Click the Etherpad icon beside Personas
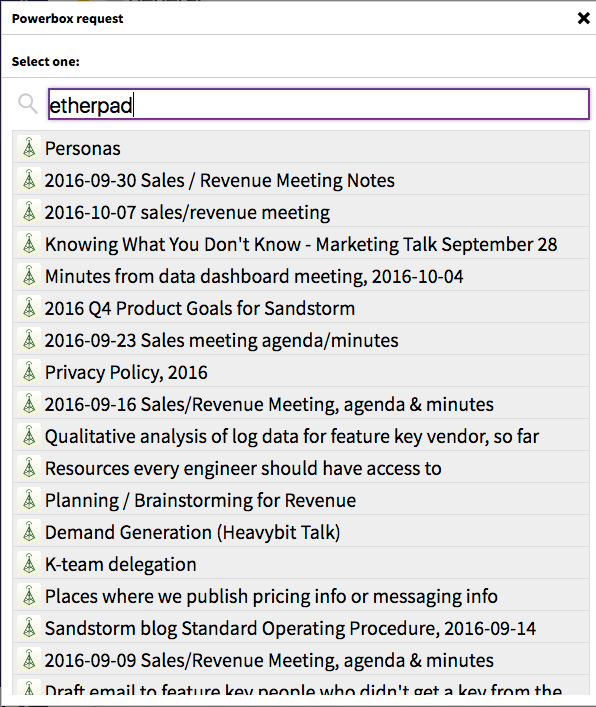Viewport: 596px width, 707px height. click(x=29, y=147)
